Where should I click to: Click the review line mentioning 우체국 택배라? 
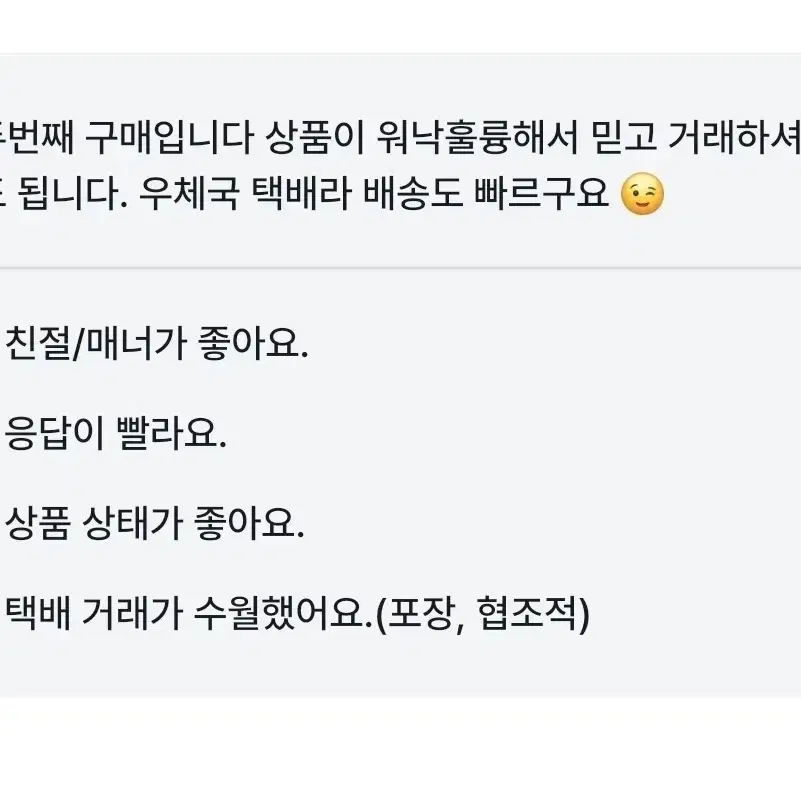pyautogui.click(x=332, y=194)
